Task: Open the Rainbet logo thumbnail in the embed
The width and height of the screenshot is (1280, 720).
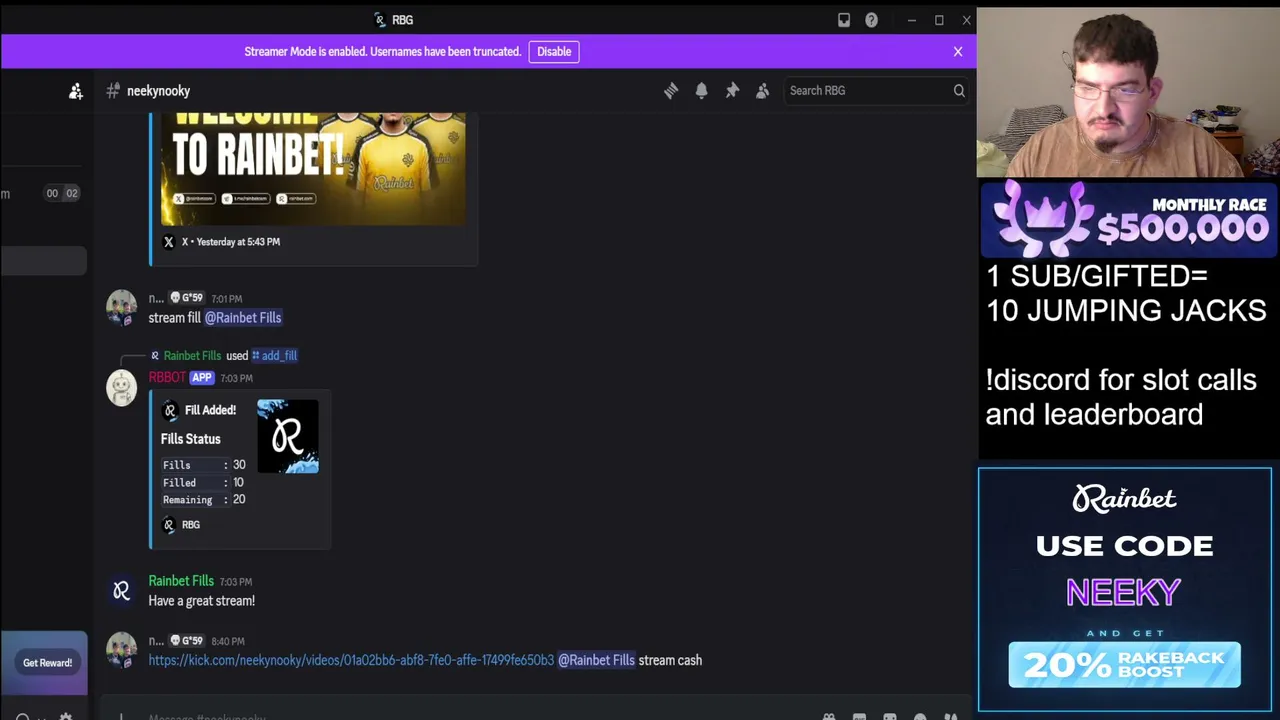Action: pyautogui.click(x=288, y=436)
